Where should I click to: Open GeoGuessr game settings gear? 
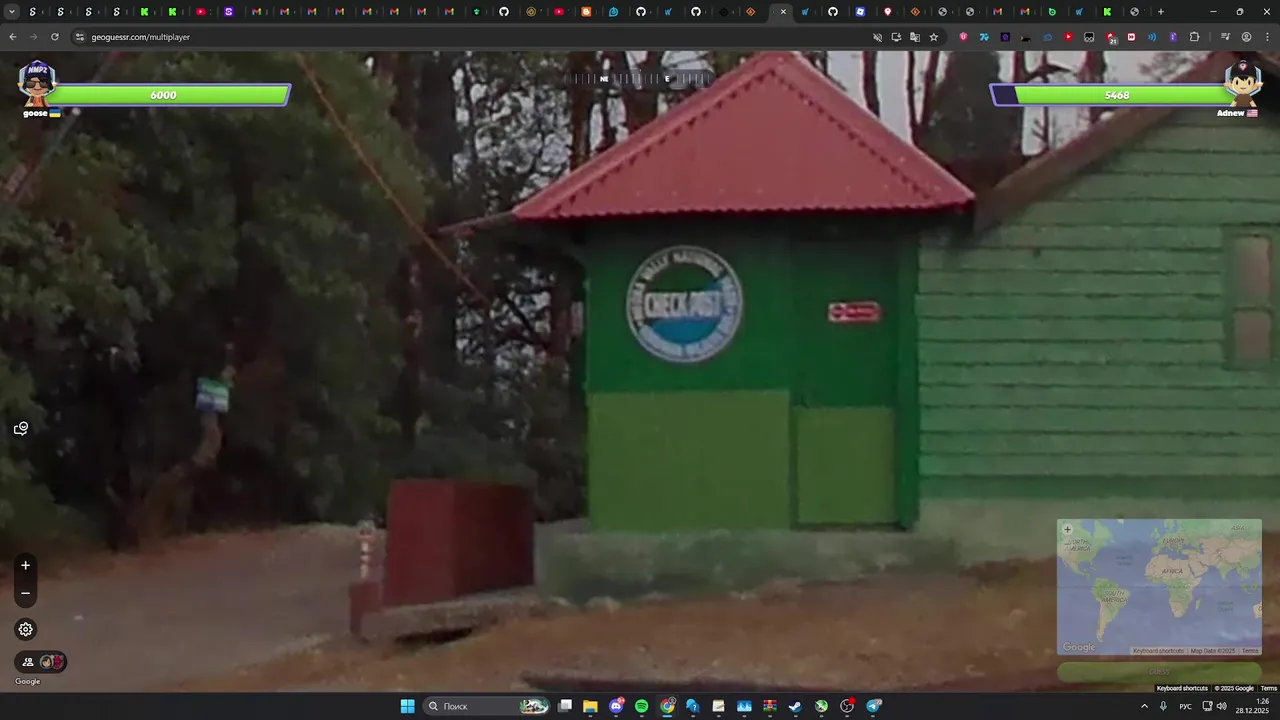(x=25, y=629)
